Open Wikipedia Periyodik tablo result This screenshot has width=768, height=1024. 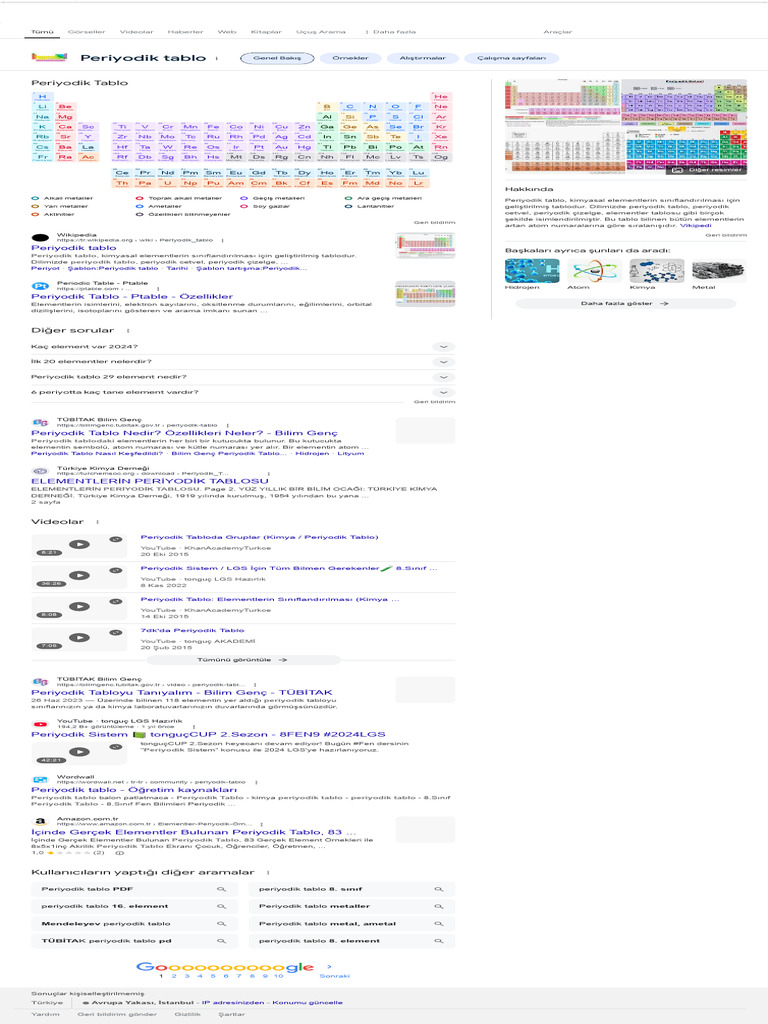(74, 248)
